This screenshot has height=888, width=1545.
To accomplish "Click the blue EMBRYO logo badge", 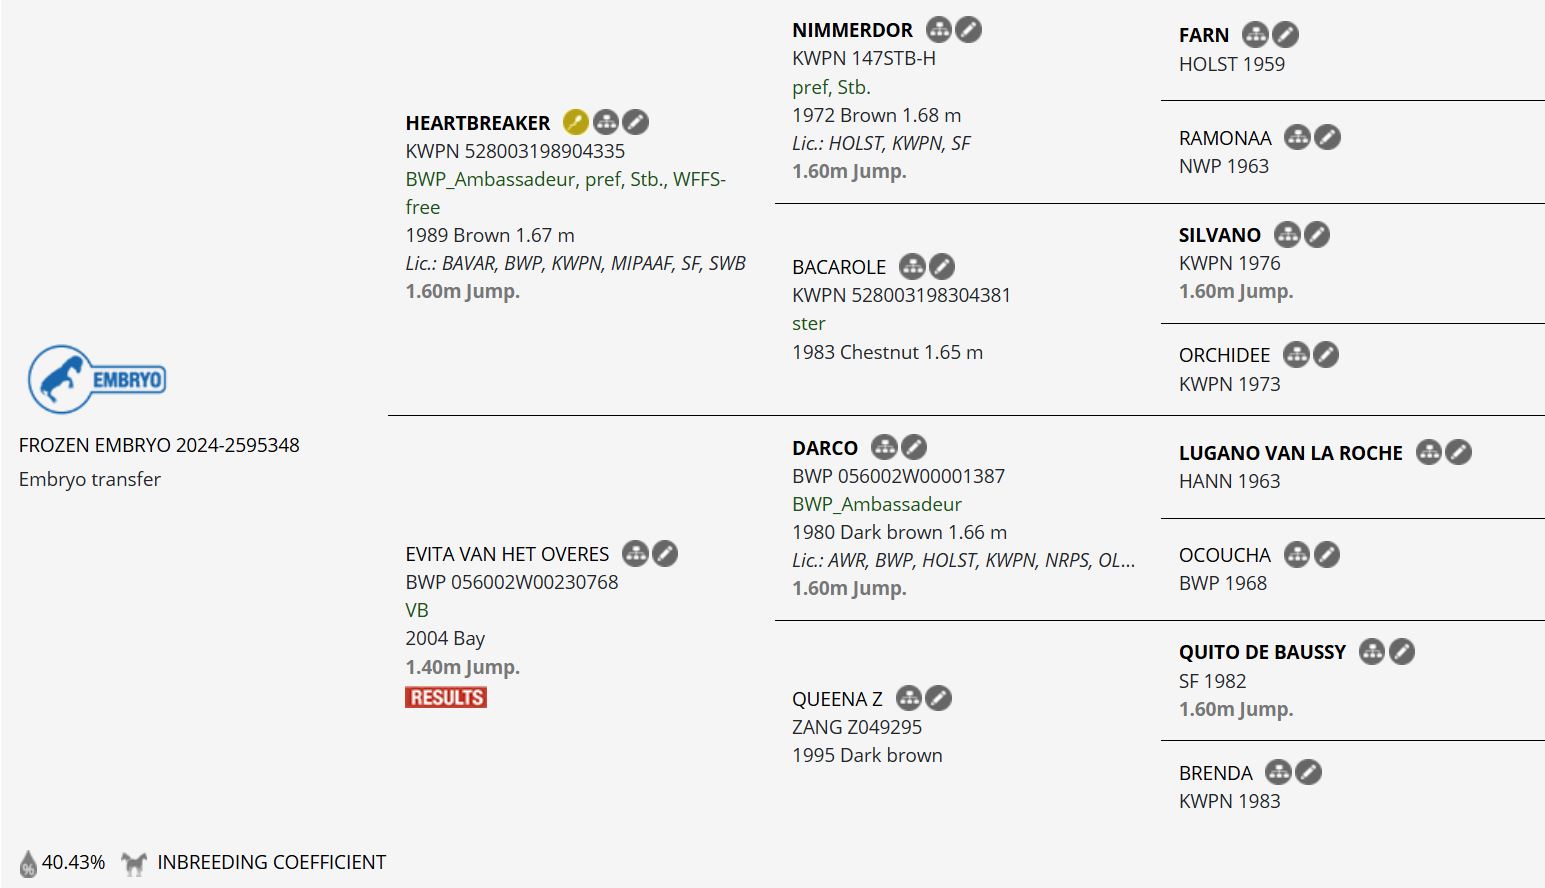I will pos(96,379).
